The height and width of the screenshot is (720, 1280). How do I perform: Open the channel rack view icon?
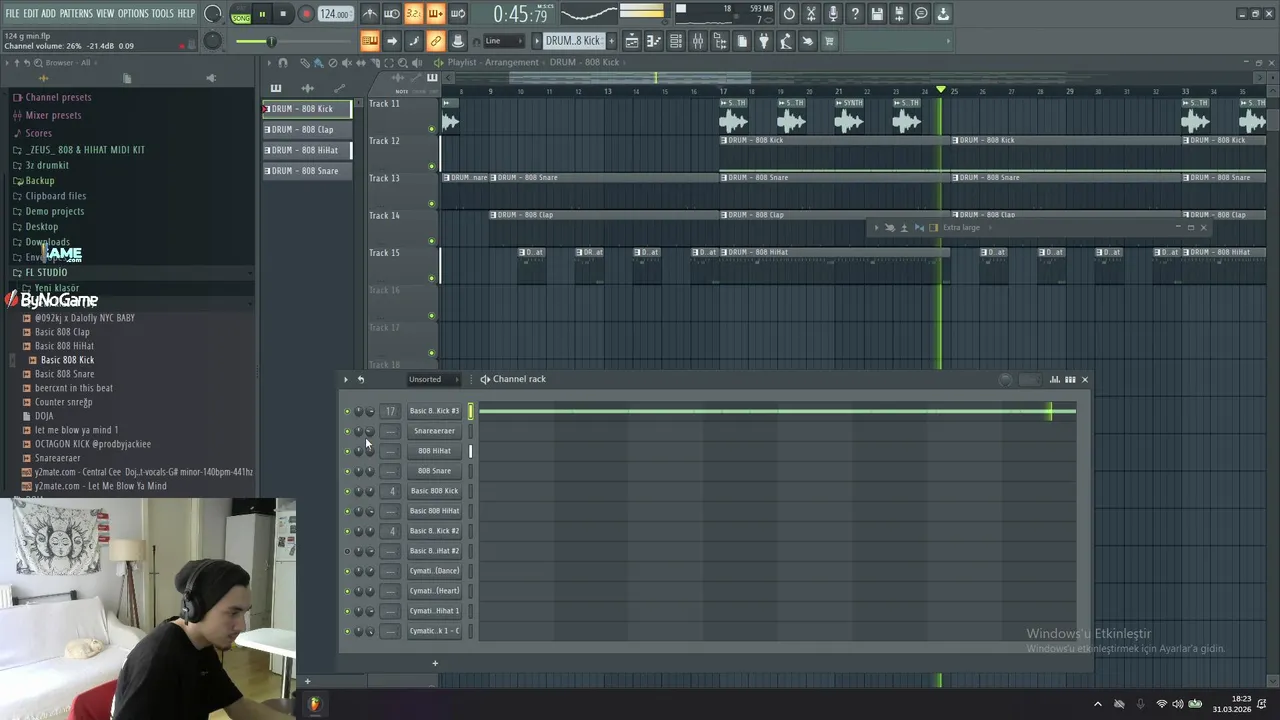tap(676, 41)
